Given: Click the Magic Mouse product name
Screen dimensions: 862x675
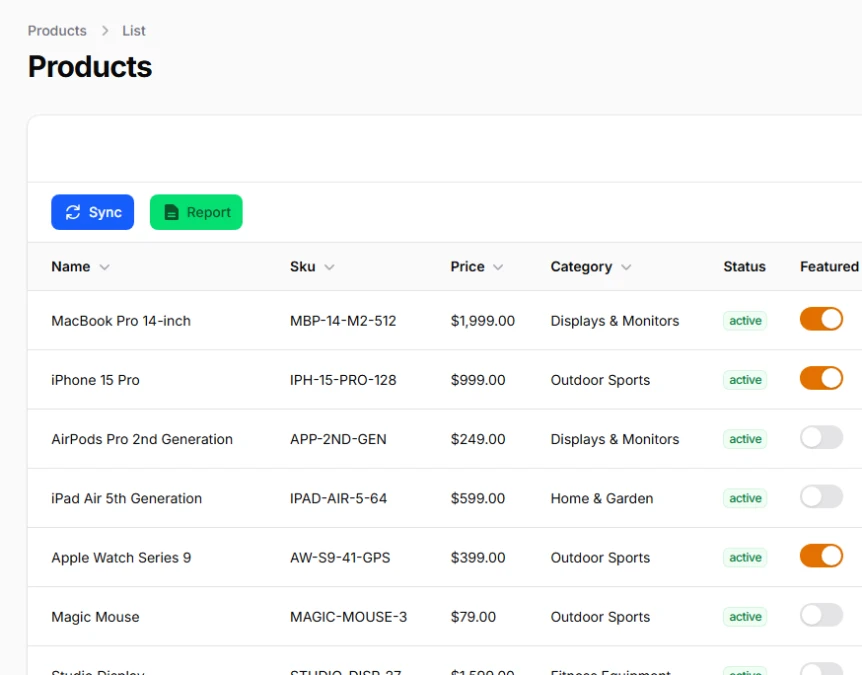Looking at the screenshot, I should [x=95, y=617].
